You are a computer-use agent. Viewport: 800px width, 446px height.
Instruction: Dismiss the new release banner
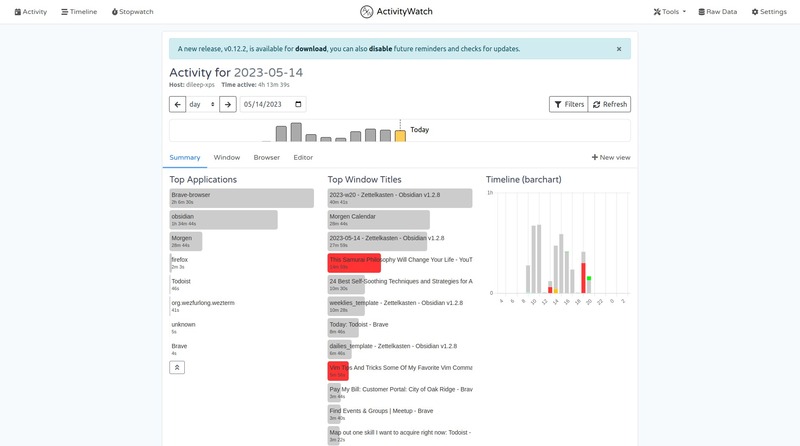click(619, 49)
